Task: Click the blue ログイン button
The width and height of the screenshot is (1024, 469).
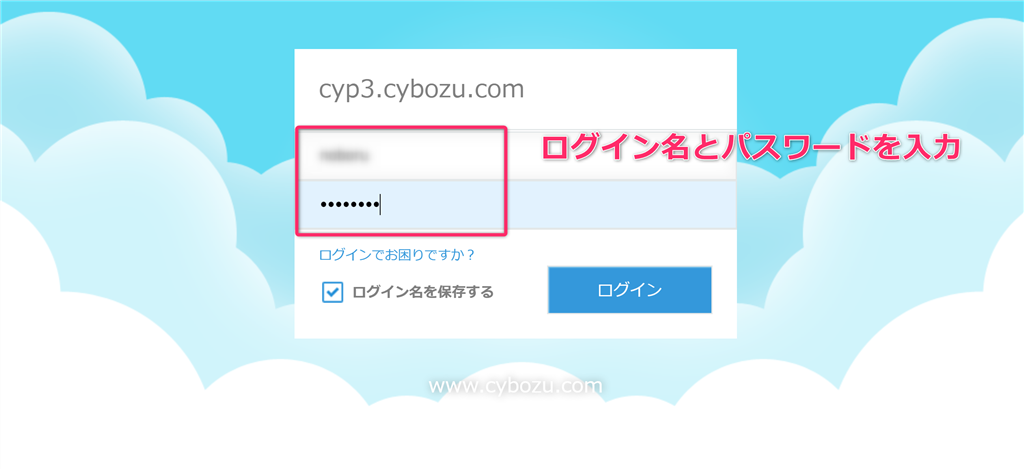Action: coord(630,290)
